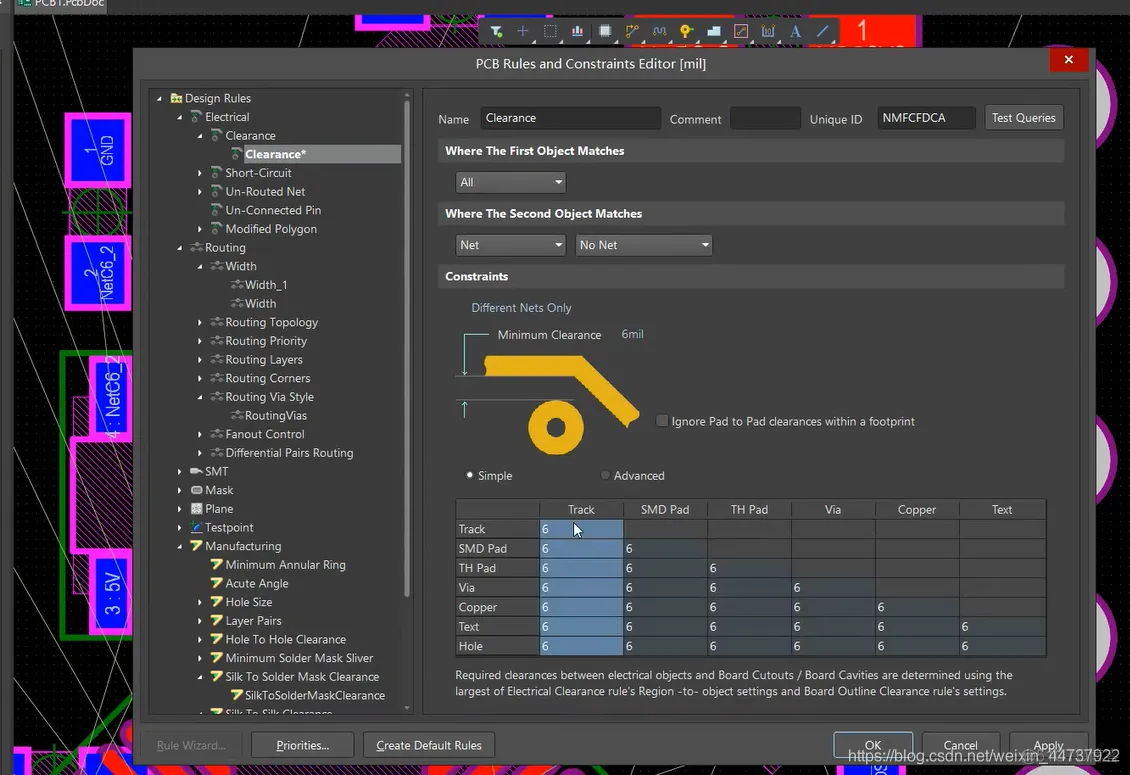Click the Rule Wizard button
Viewport: 1130px width, 775px height.
tap(191, 745)
